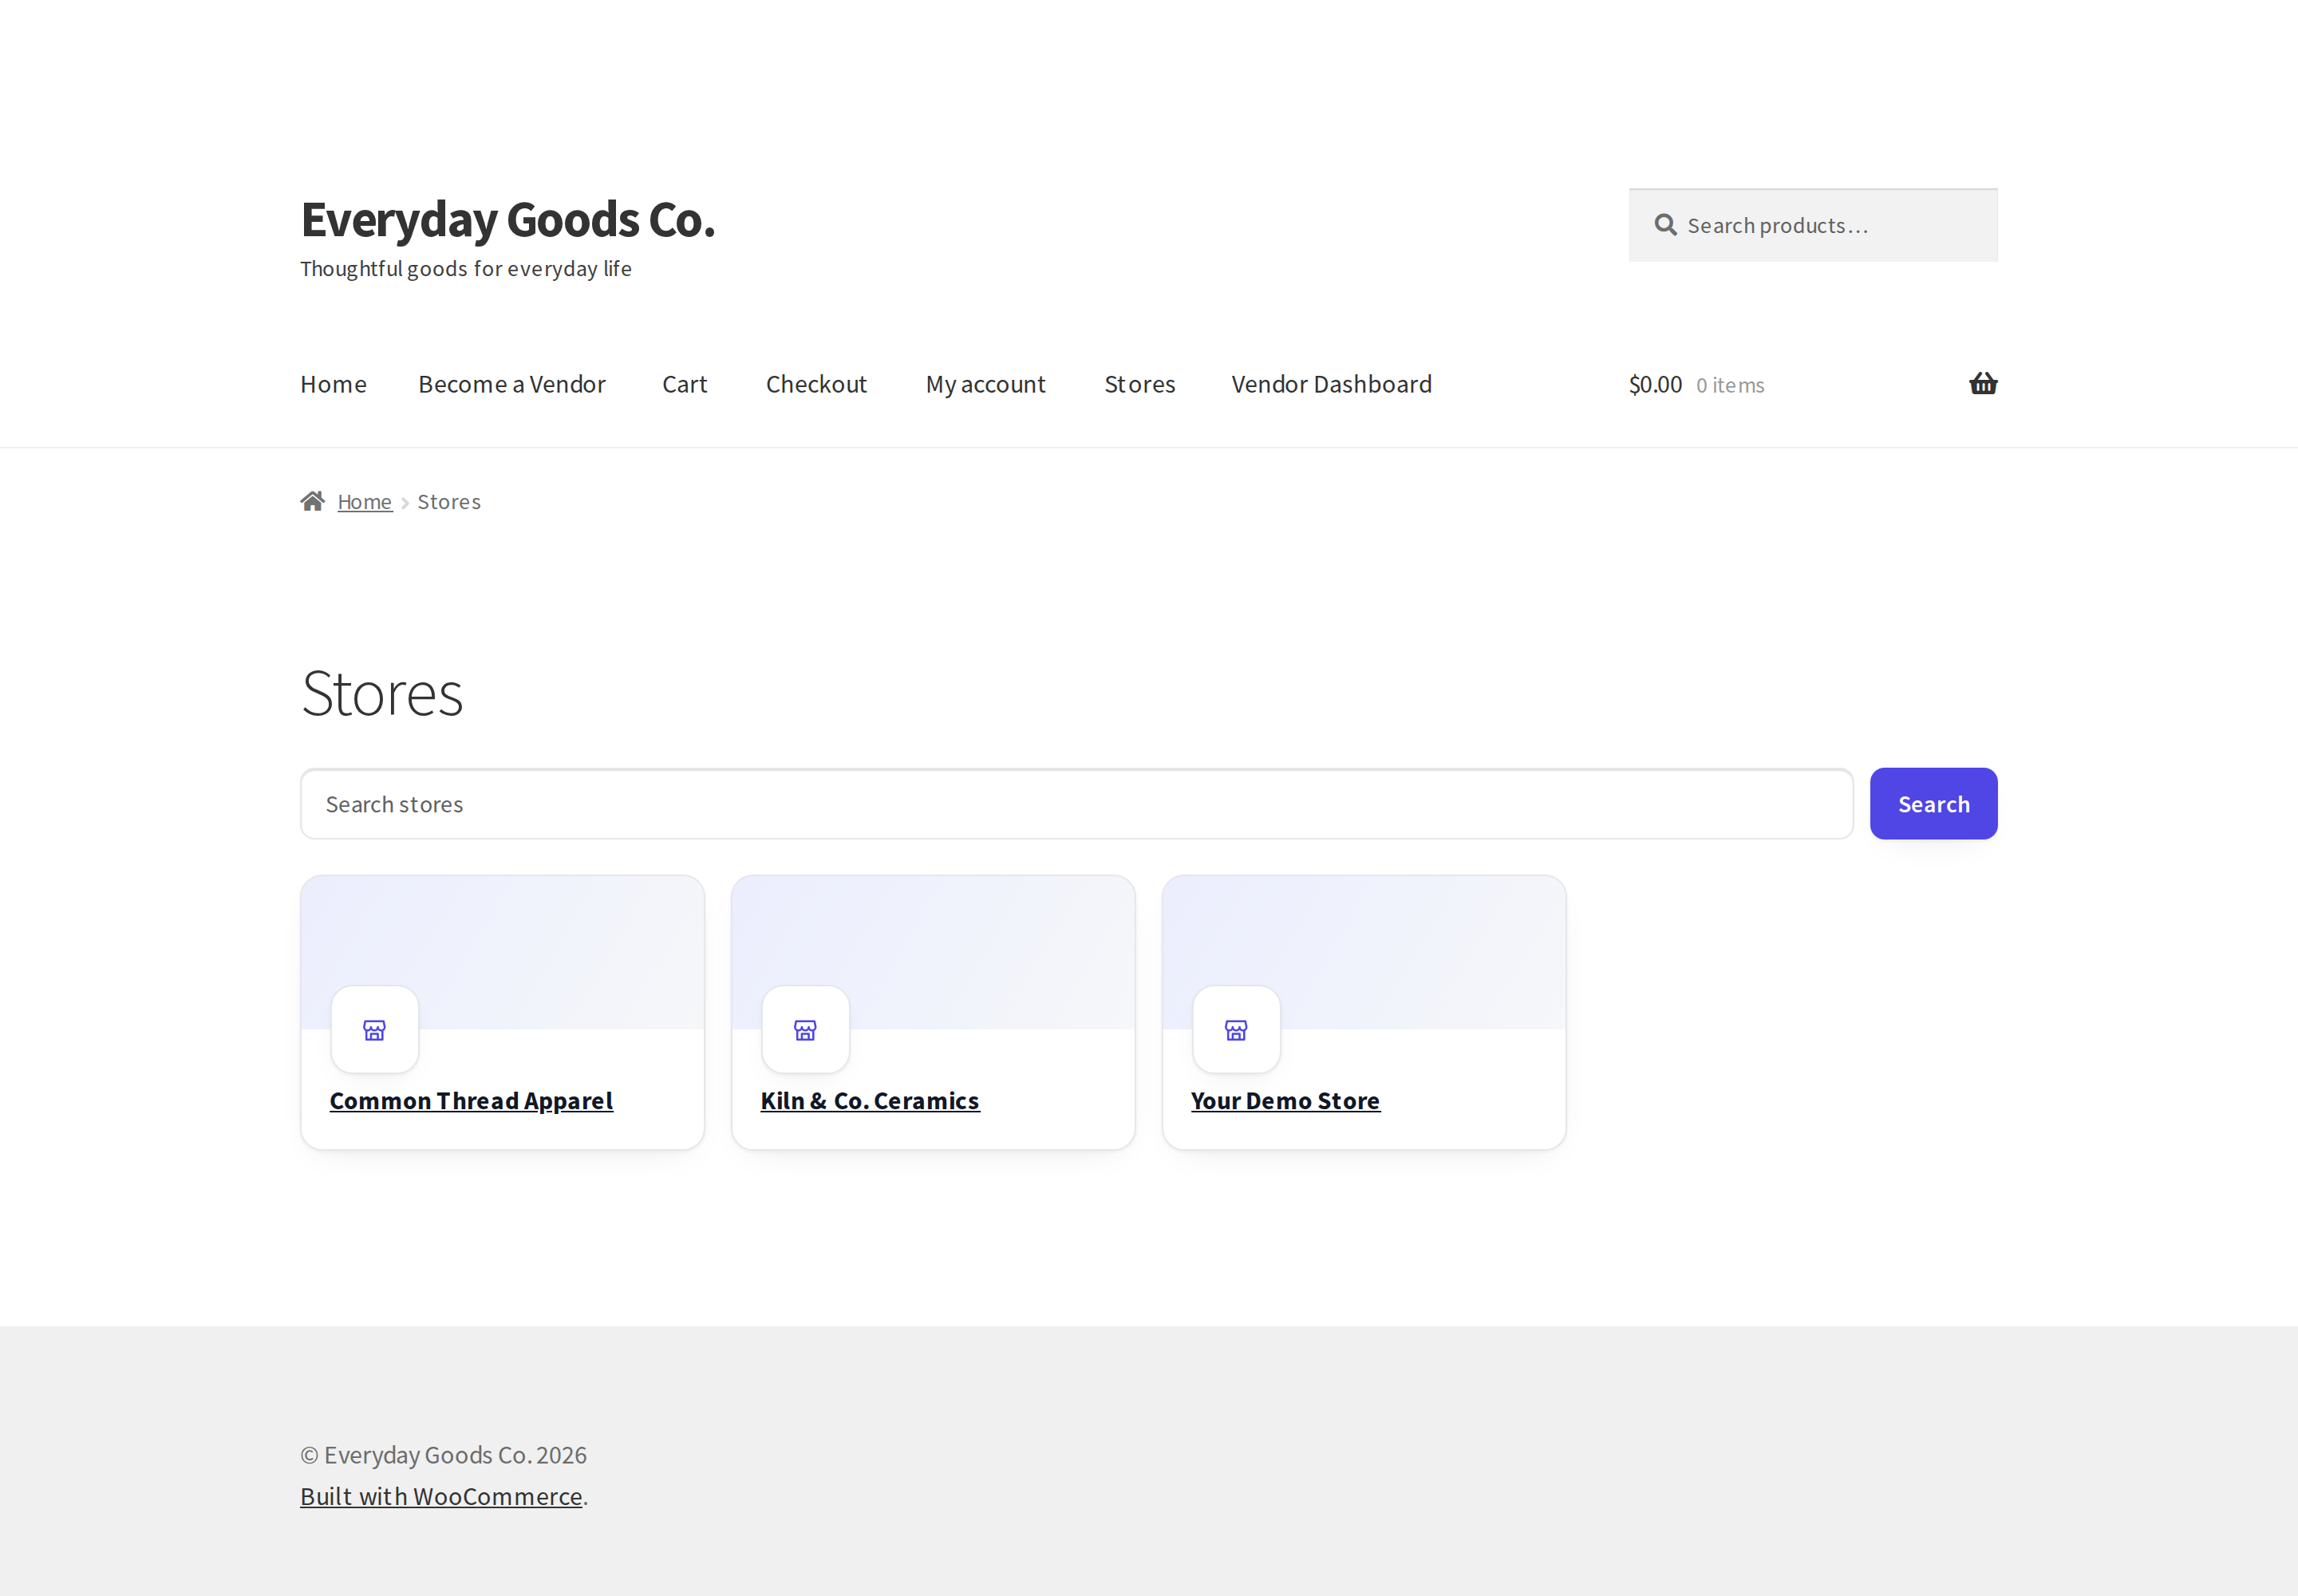Image resolution: width=2298 pixels, height=1596 pixels.
Task: Open Become a Vendor page
Action: (x=512, y=384)
